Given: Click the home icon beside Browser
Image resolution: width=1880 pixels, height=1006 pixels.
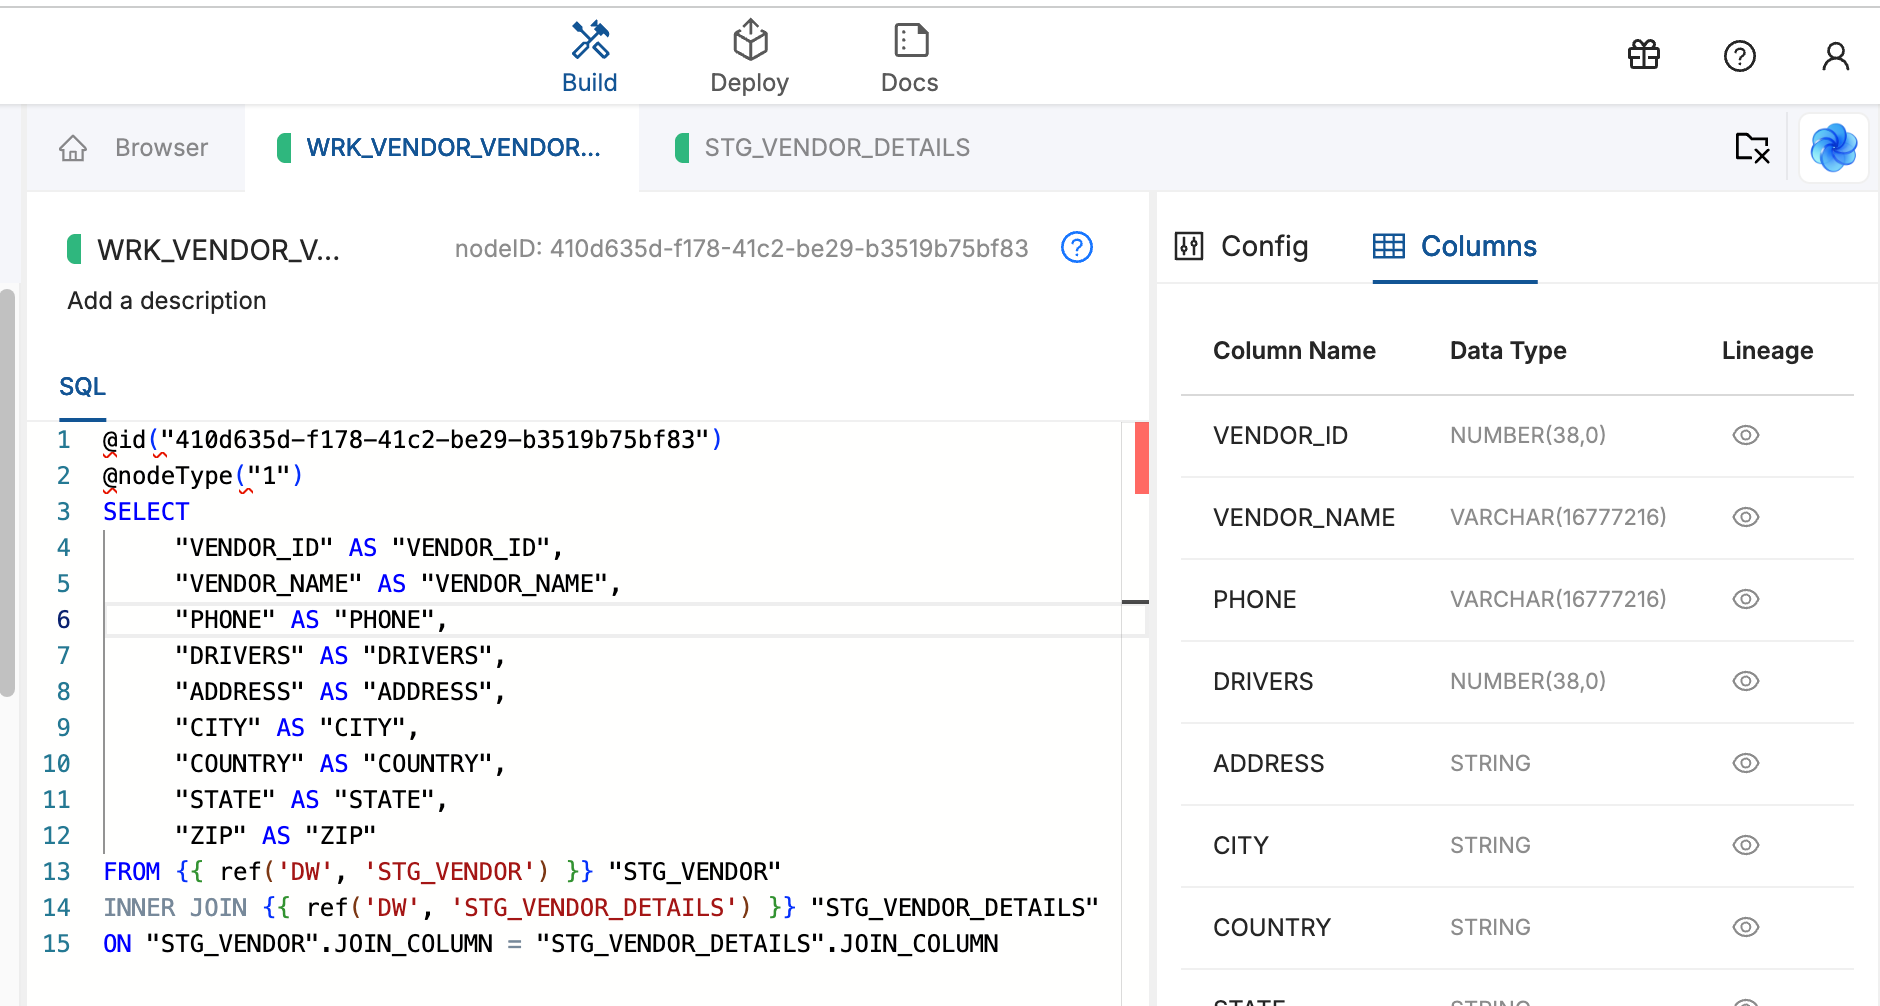Looking at the screenshot, I should point(73,148).
